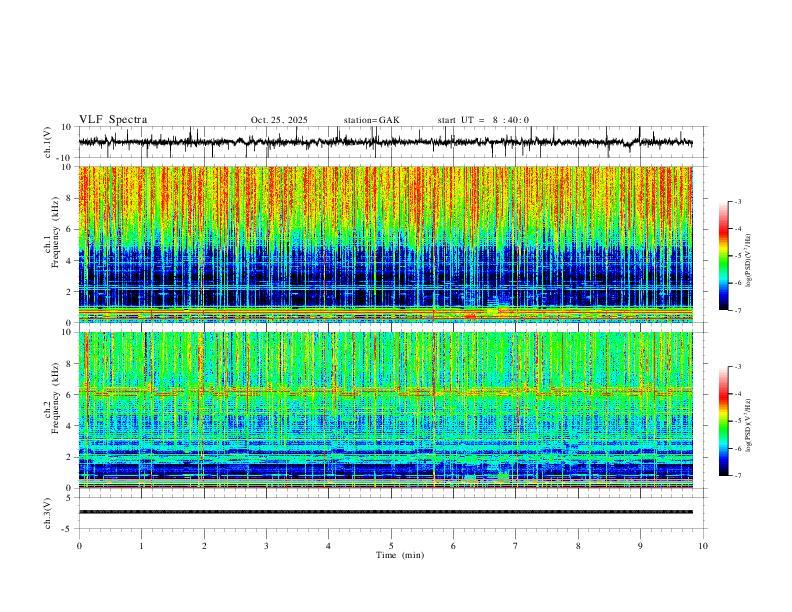This screenshot has height=612, width=792.
Task: Click the ch.3 voltage trace line
Action: click(x=385, y=512)
